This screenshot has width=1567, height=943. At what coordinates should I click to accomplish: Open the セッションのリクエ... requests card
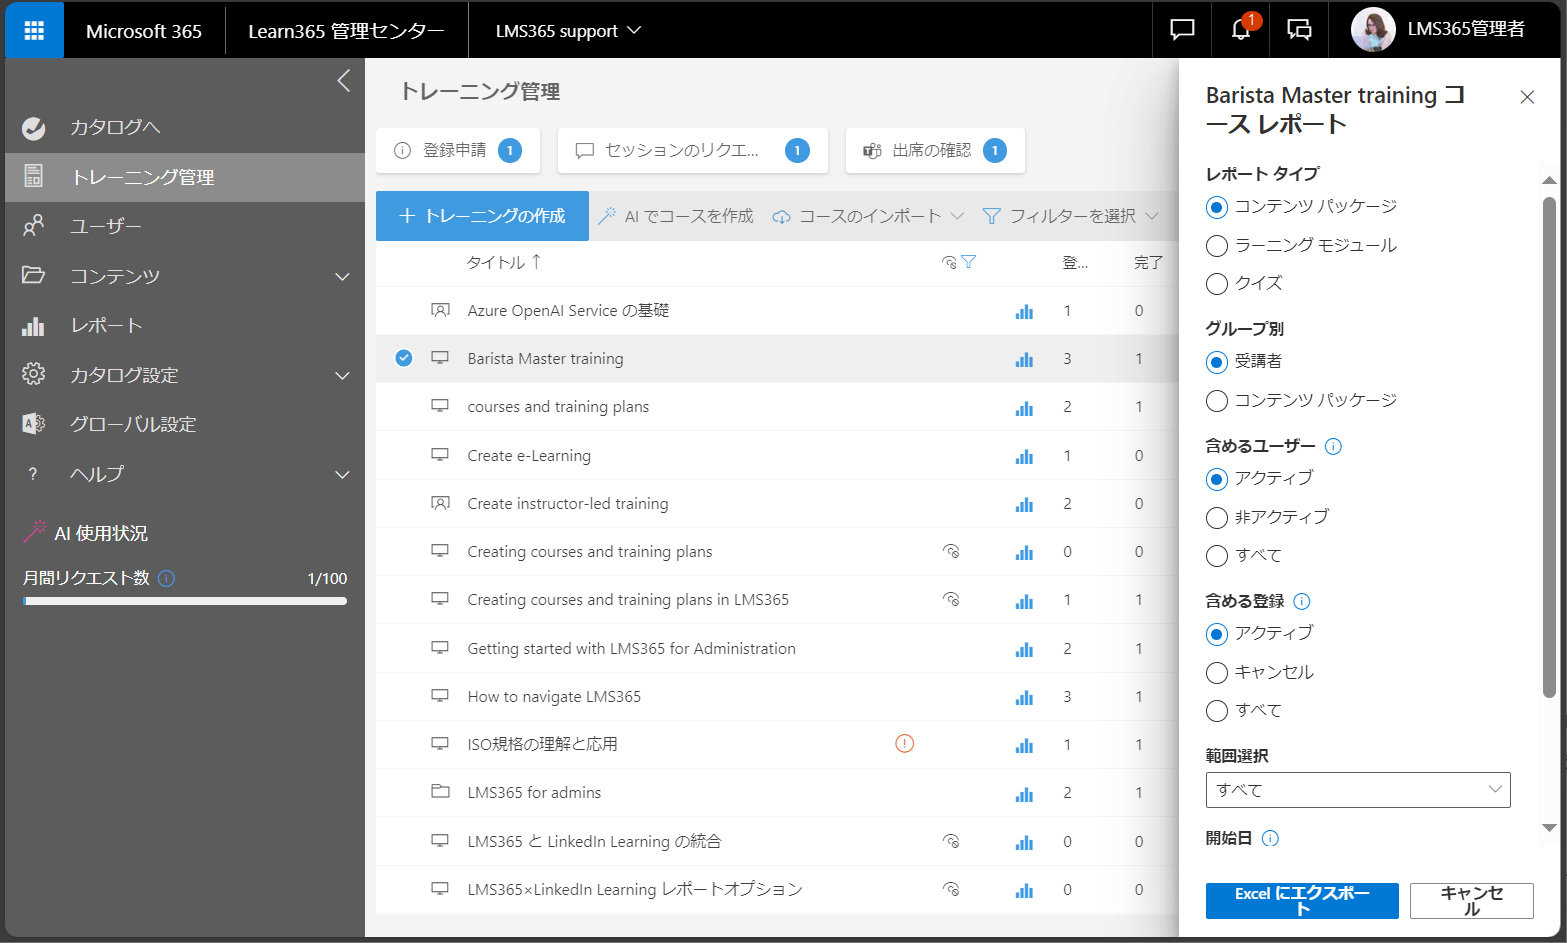(x=693, y=151)
